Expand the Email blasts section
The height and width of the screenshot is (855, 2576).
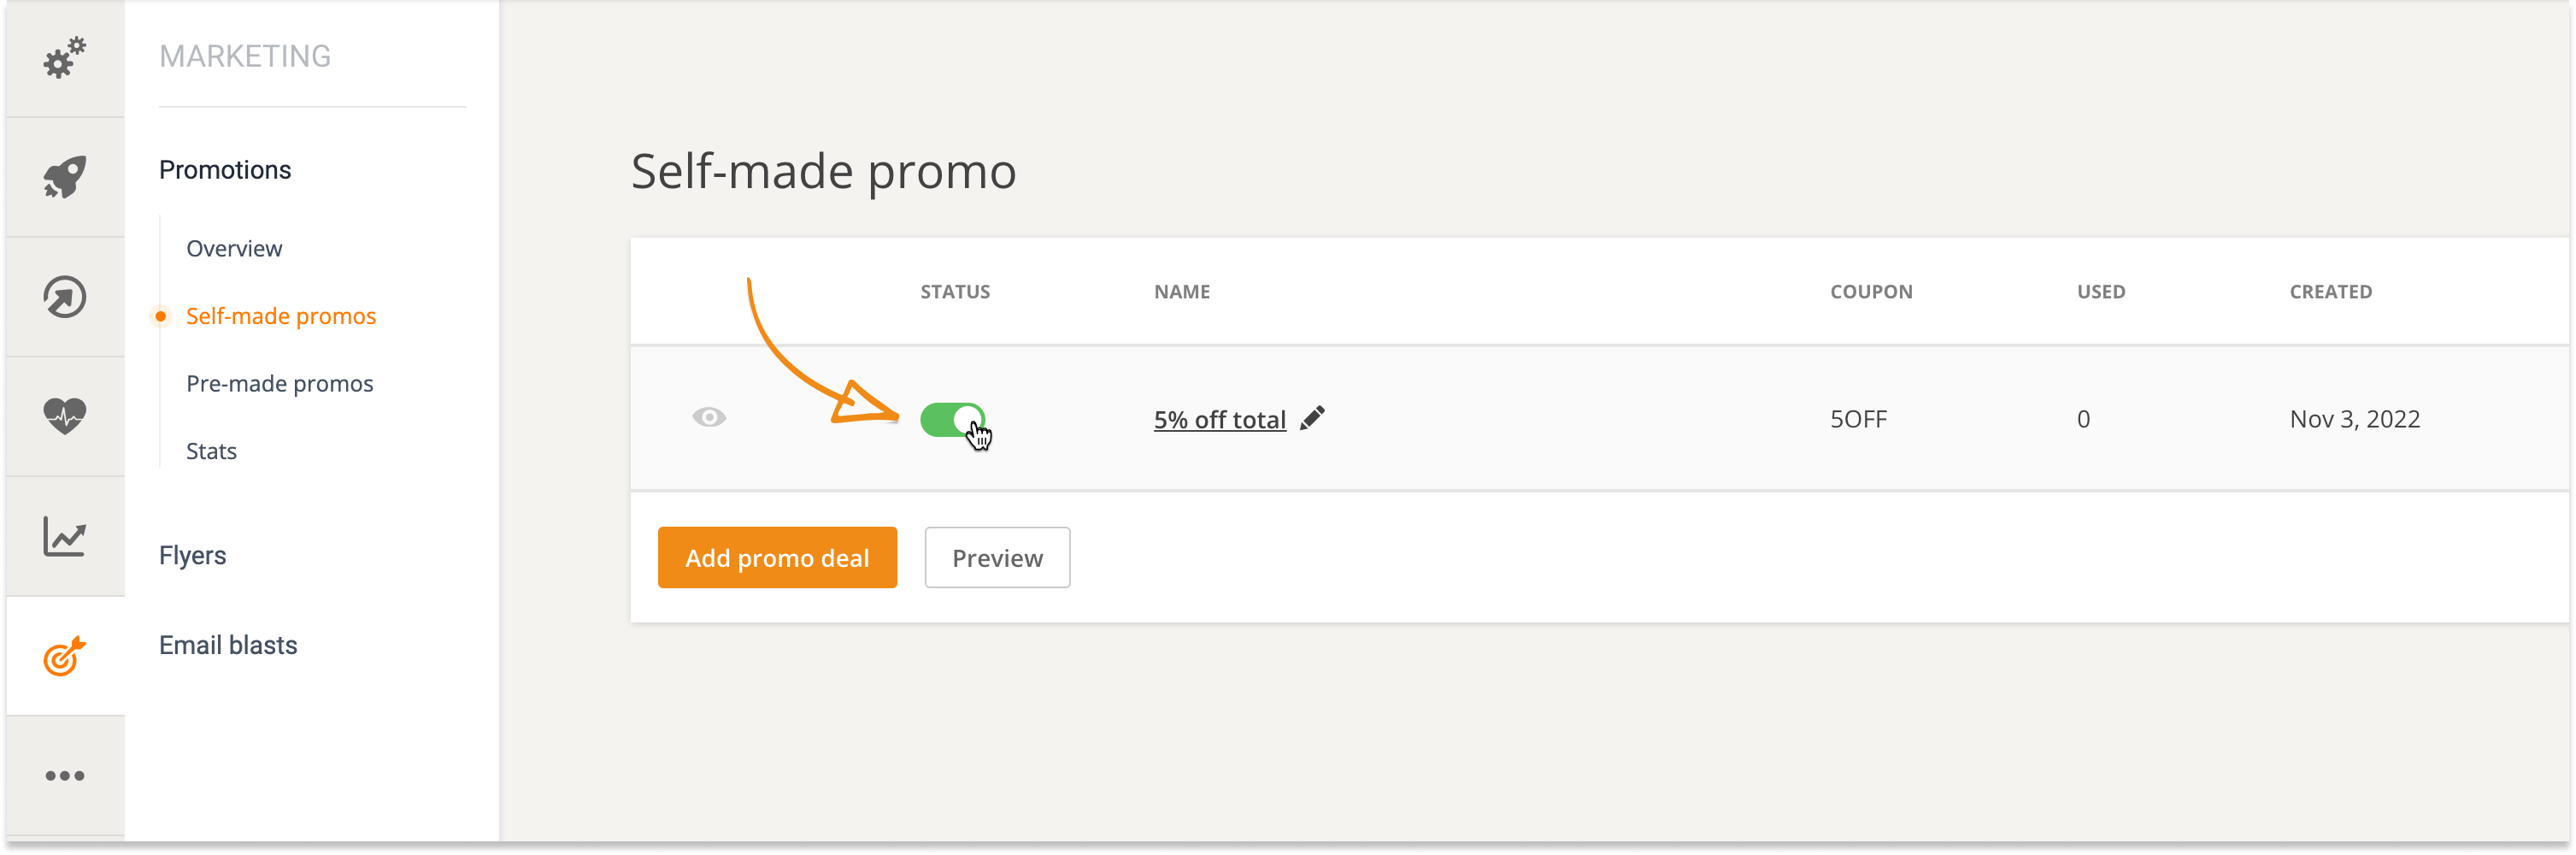(228, 645)
